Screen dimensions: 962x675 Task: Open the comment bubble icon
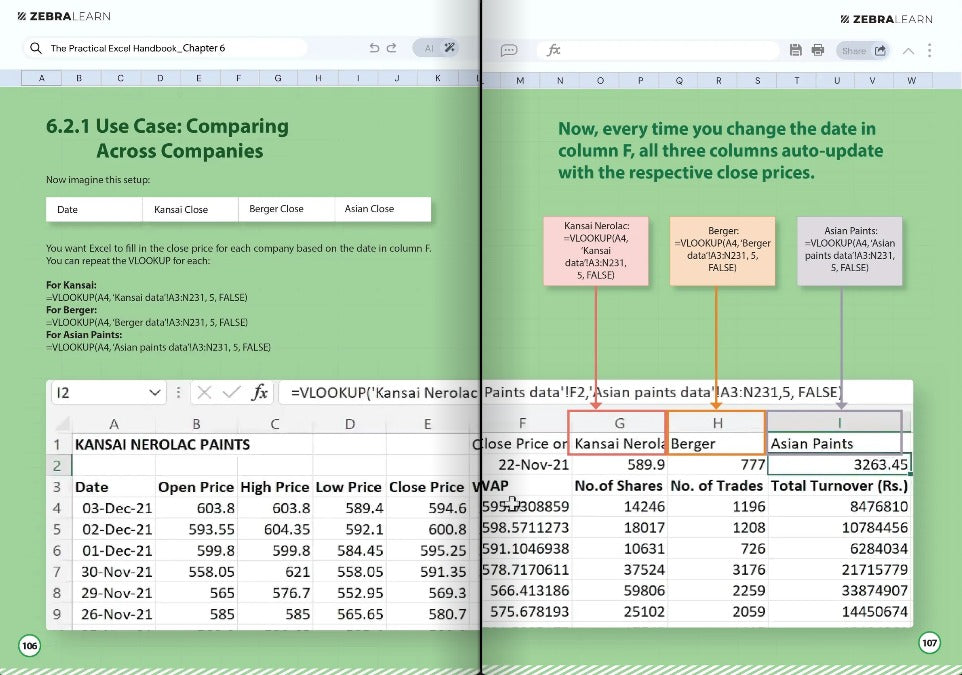(509, 50)
